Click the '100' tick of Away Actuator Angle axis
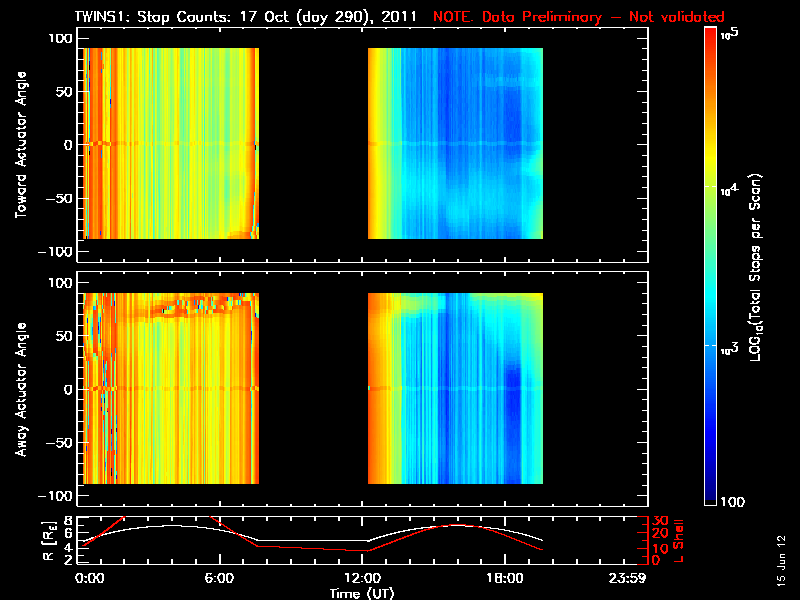Screen dimensions: 800x600 click(60, 283)
